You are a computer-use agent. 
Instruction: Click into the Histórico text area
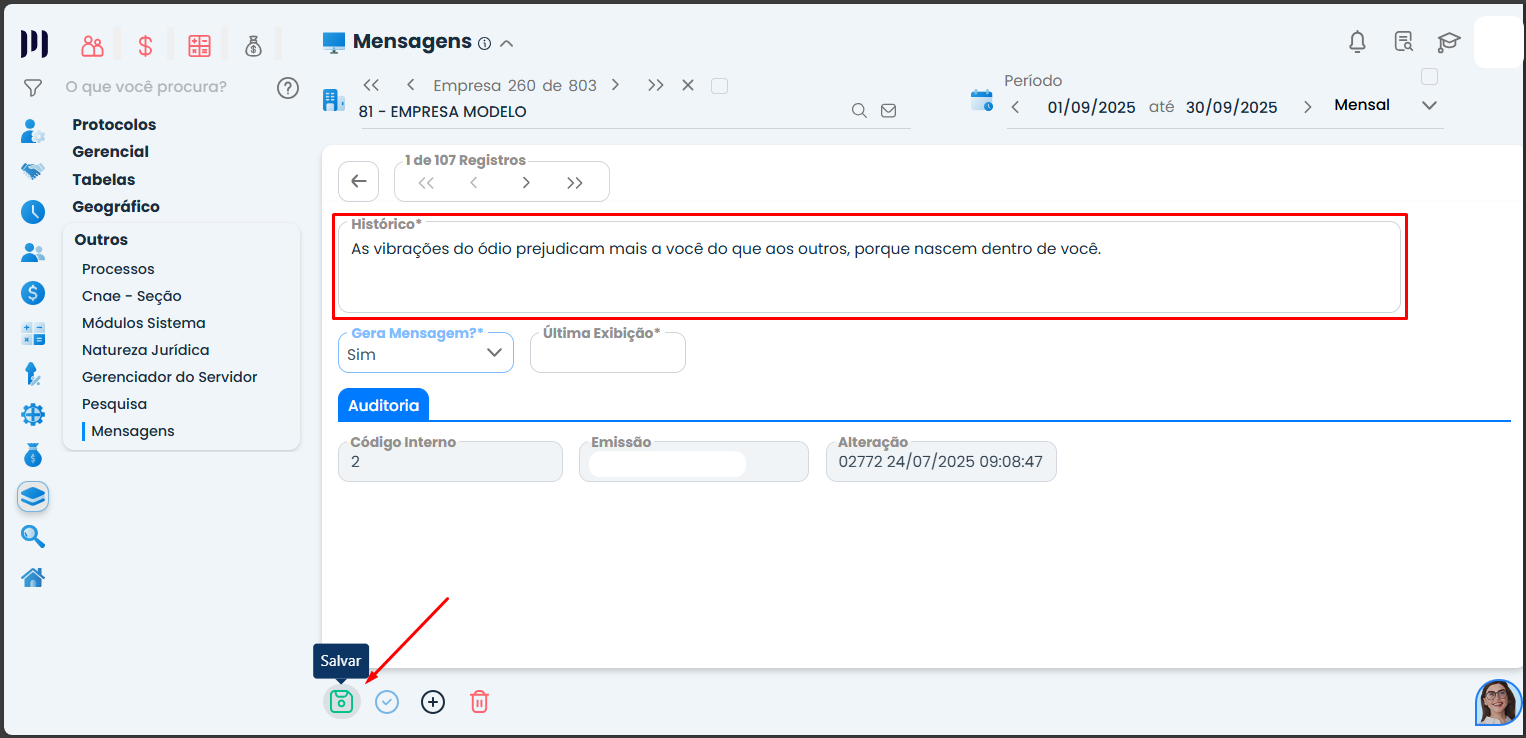(x=869, y=267)
